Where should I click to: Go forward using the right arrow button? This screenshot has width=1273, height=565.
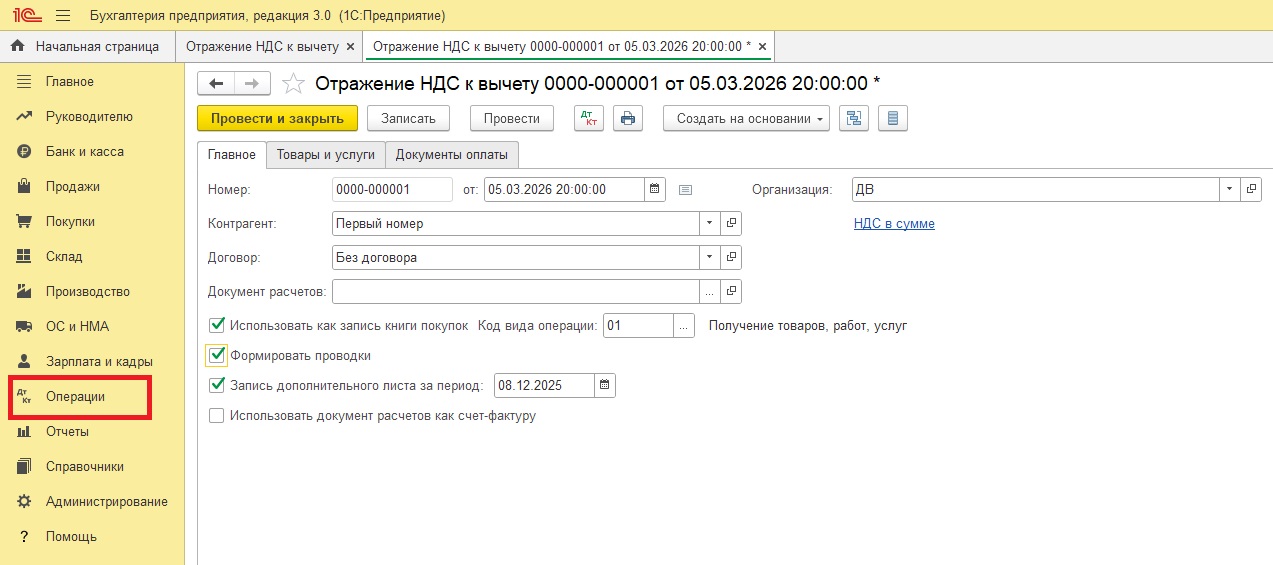tap(252, 83)
